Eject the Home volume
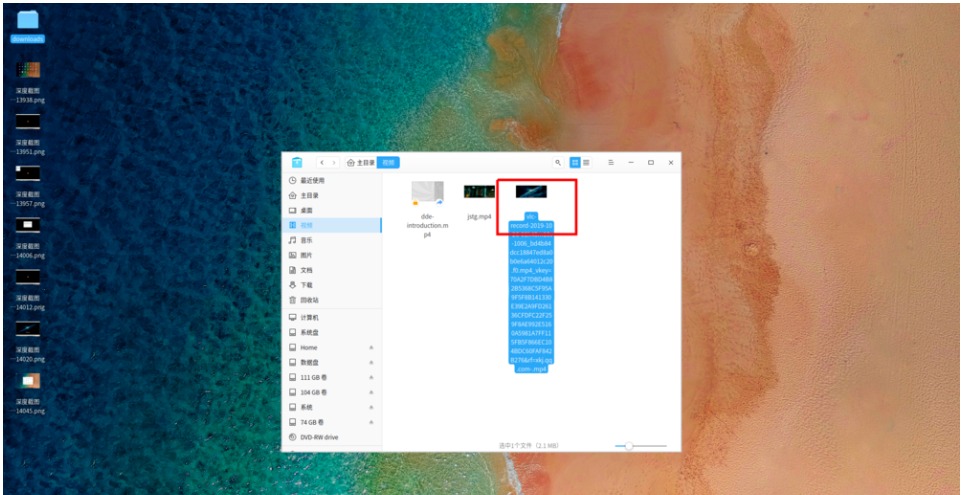This screenshot has height=495, width=971. pos(372,348)
